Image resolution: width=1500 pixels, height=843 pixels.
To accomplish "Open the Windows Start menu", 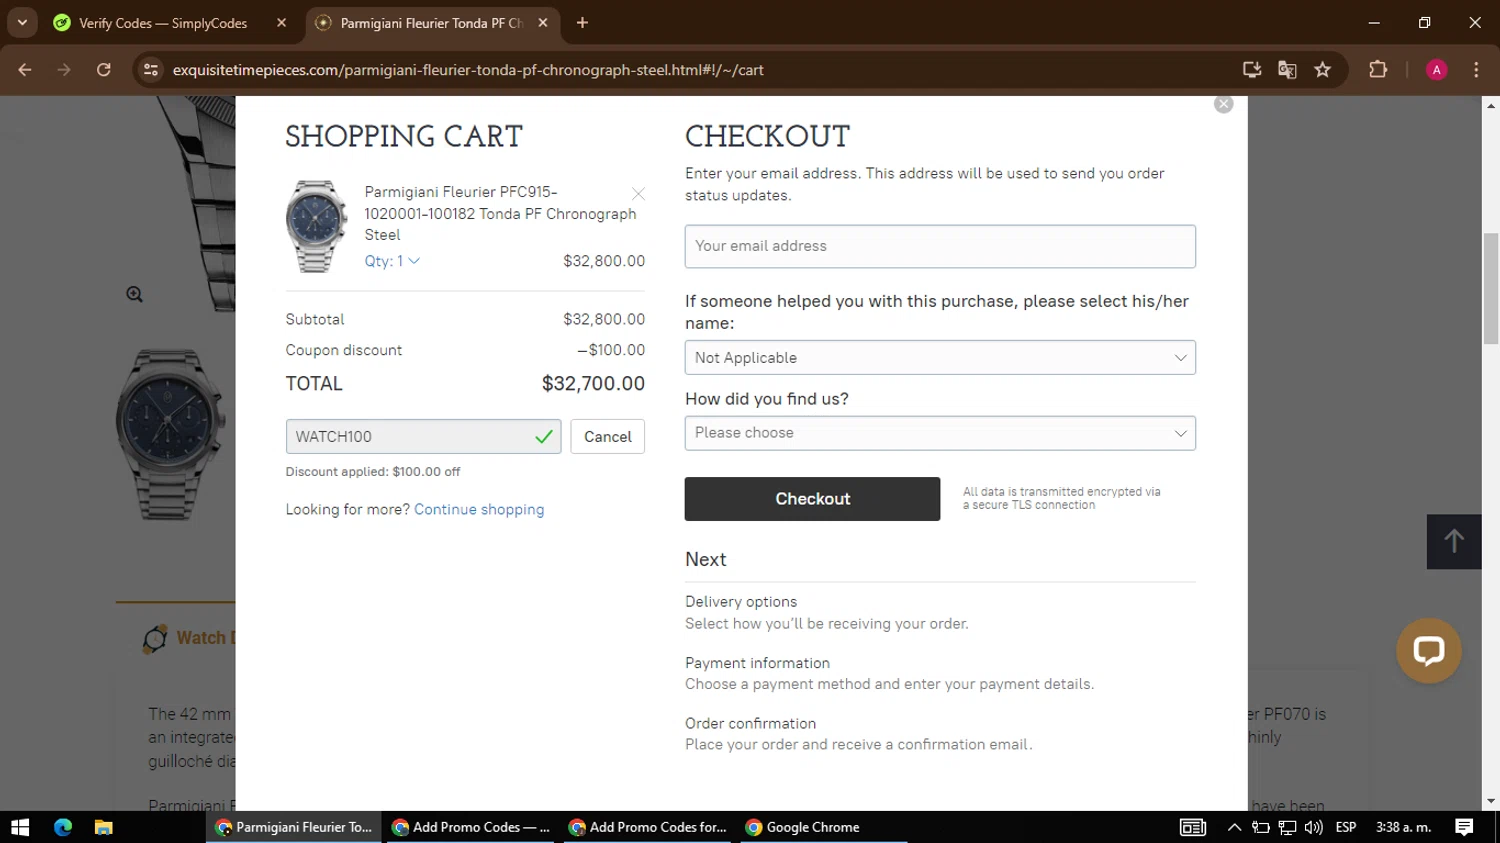I will [x=20, y=827].
